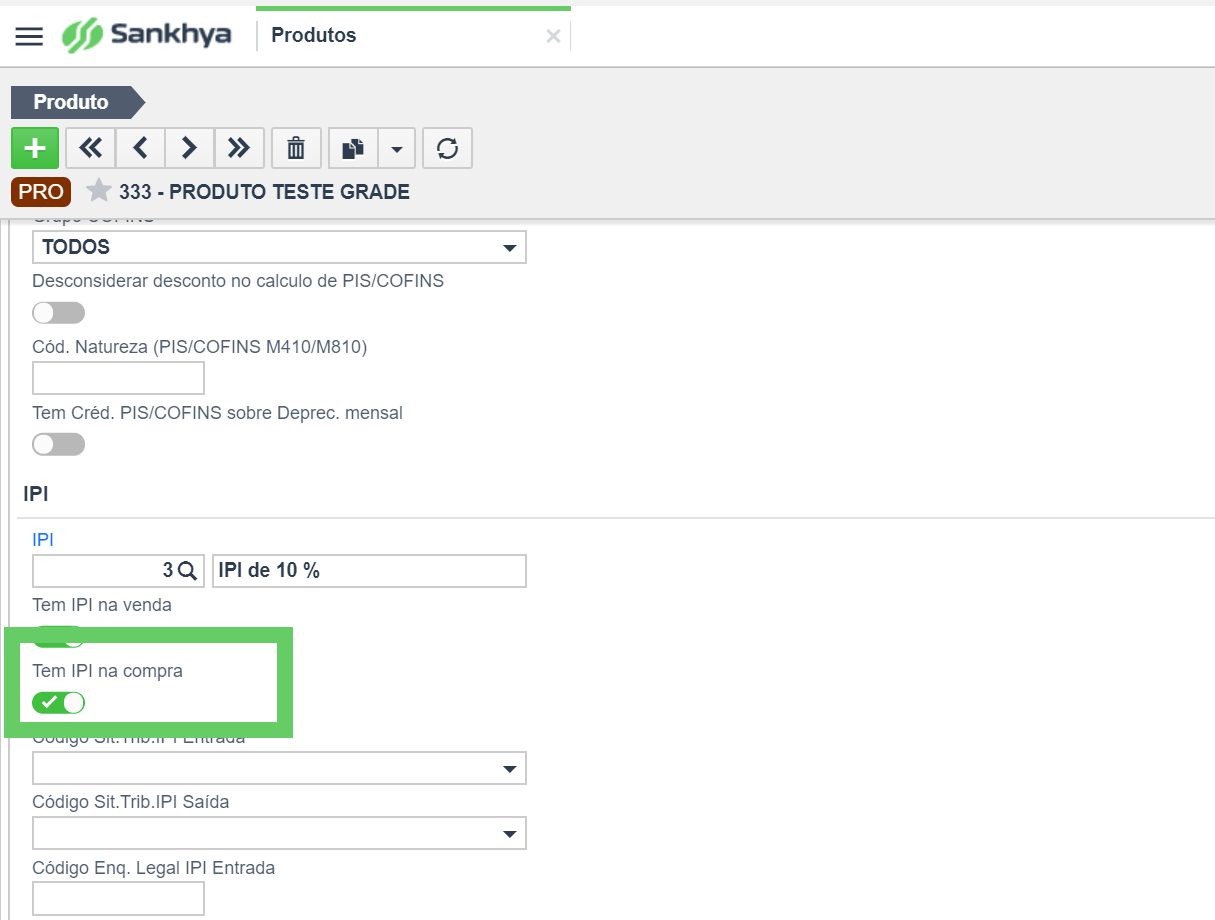
Task: Click the IPI de 10 % description field
Action: [x=369, y=571]
